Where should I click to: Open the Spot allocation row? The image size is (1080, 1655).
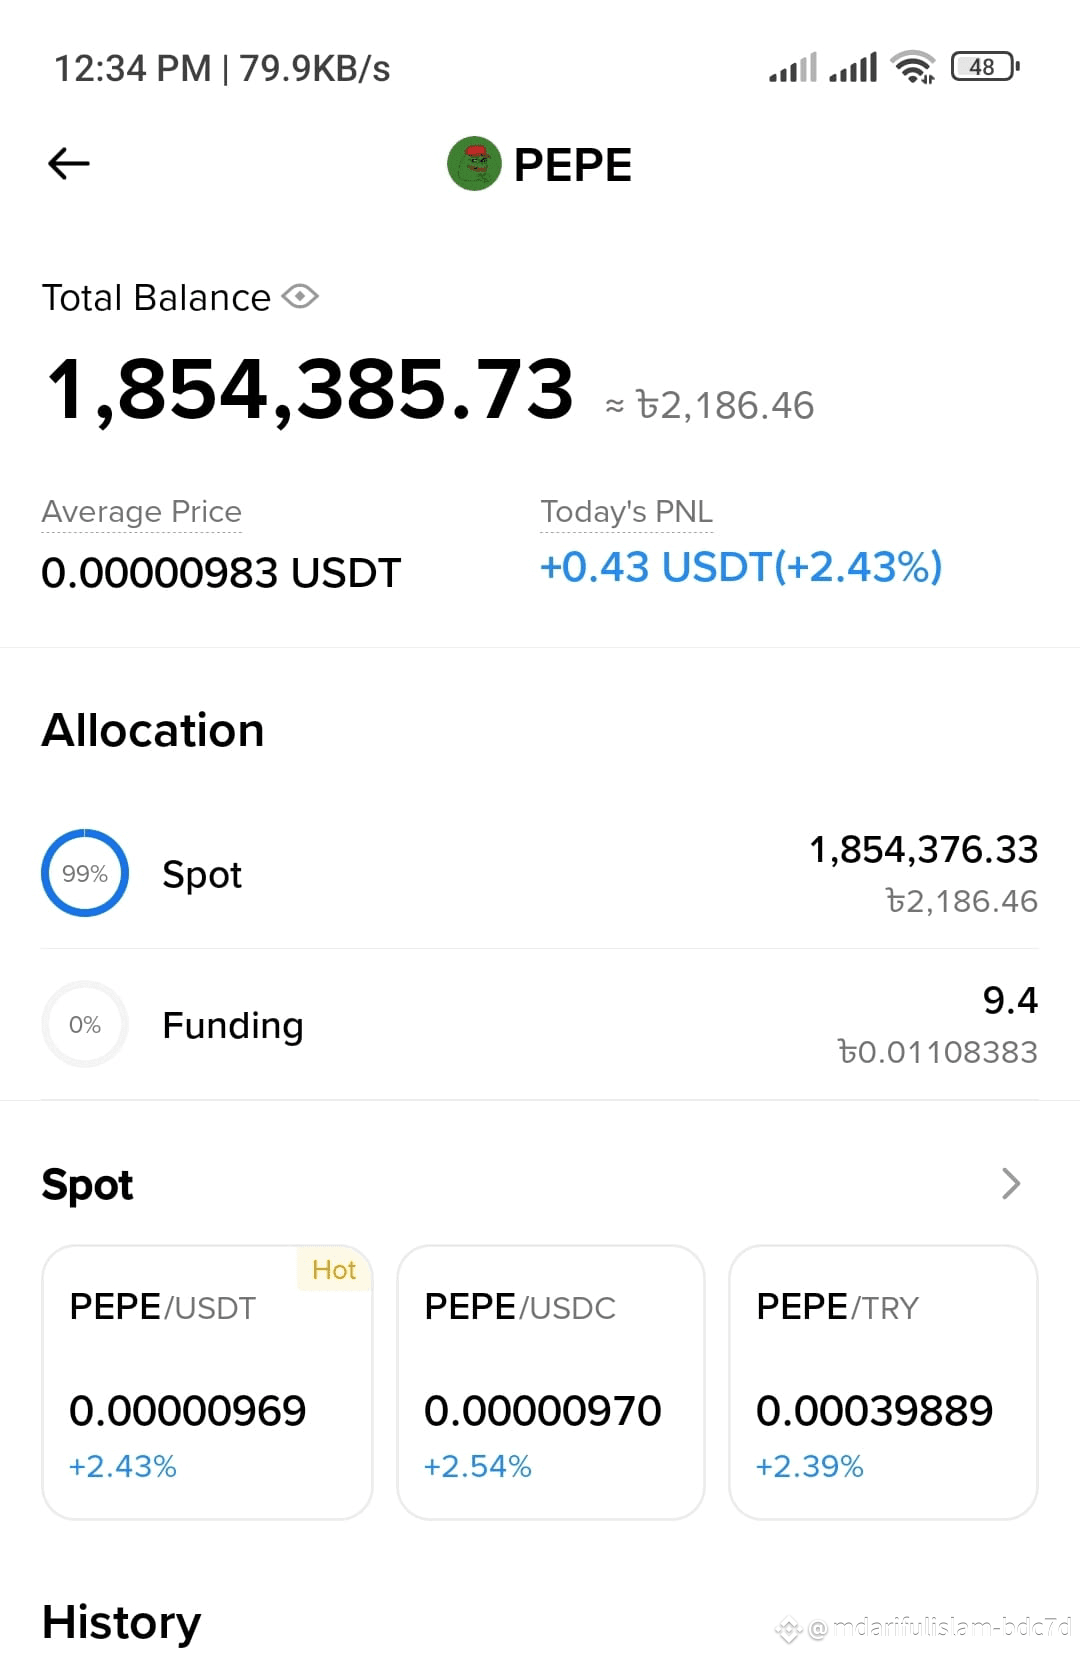tap(540, 874)
